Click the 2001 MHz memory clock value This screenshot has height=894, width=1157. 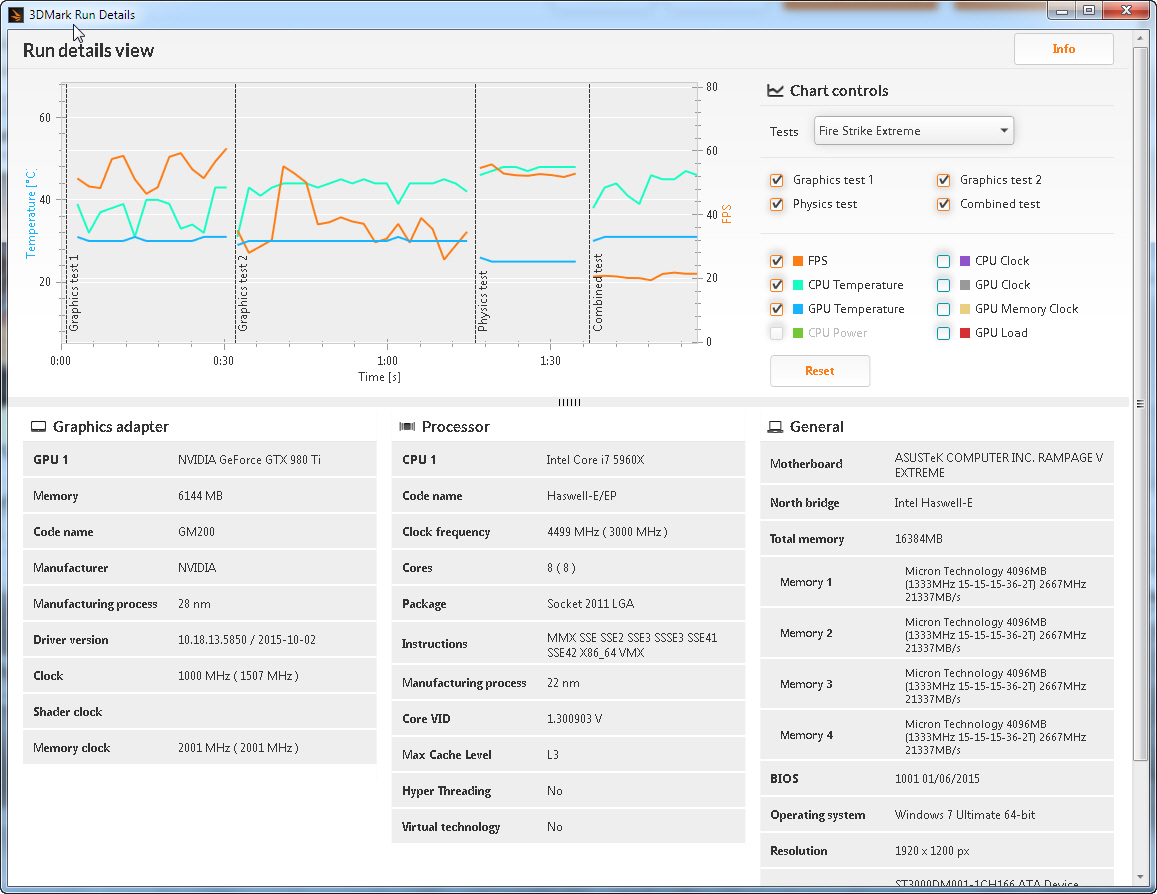(238, 748)
